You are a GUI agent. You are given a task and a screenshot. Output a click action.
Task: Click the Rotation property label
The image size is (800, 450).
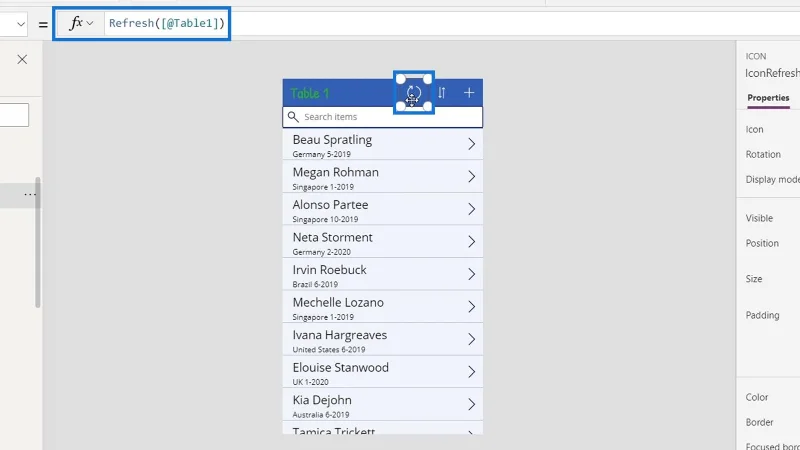tap(763, 155)
